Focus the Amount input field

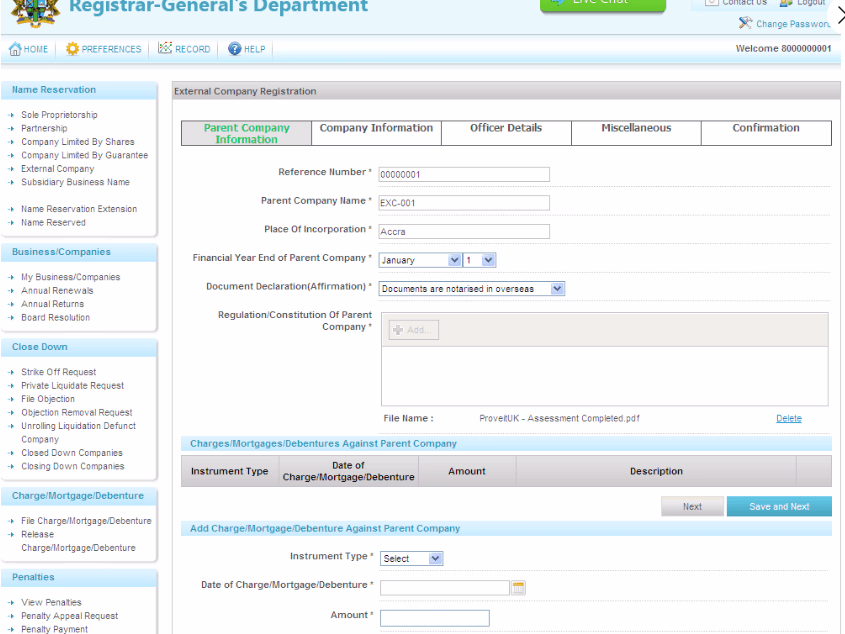(435, 618)
